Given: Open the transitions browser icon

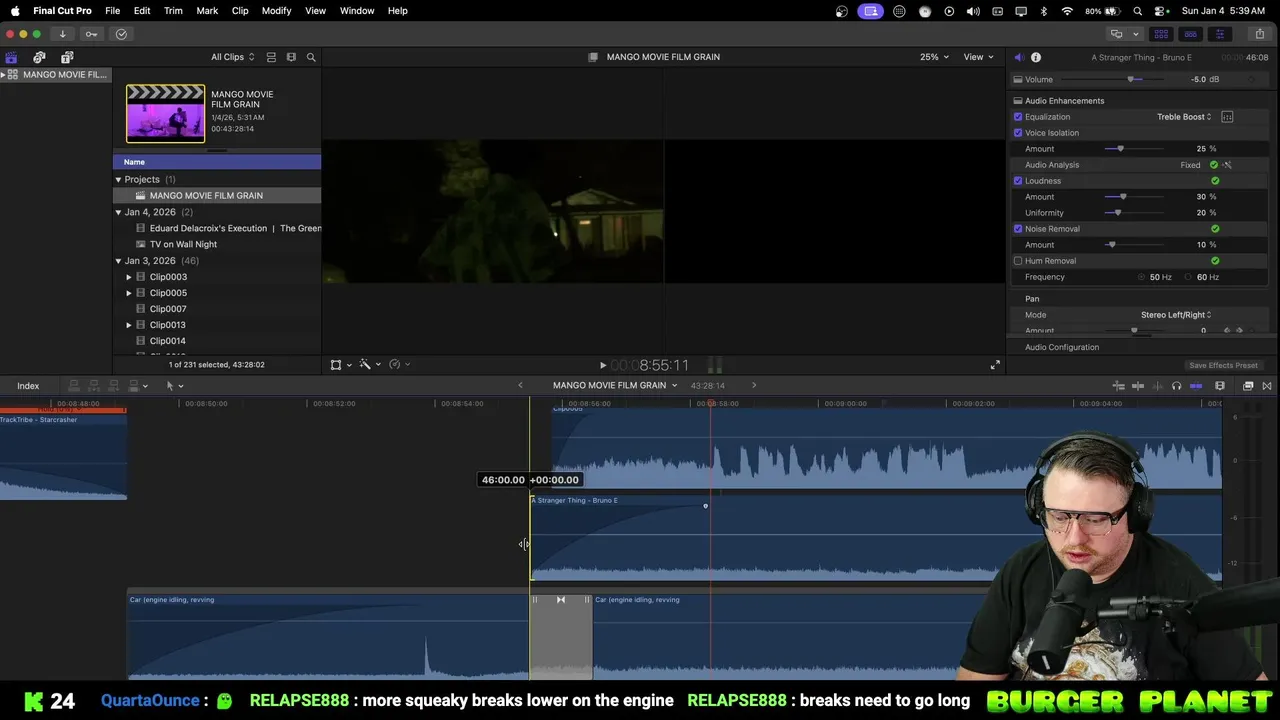Looking at the screenshot, I should (1267, 386).
